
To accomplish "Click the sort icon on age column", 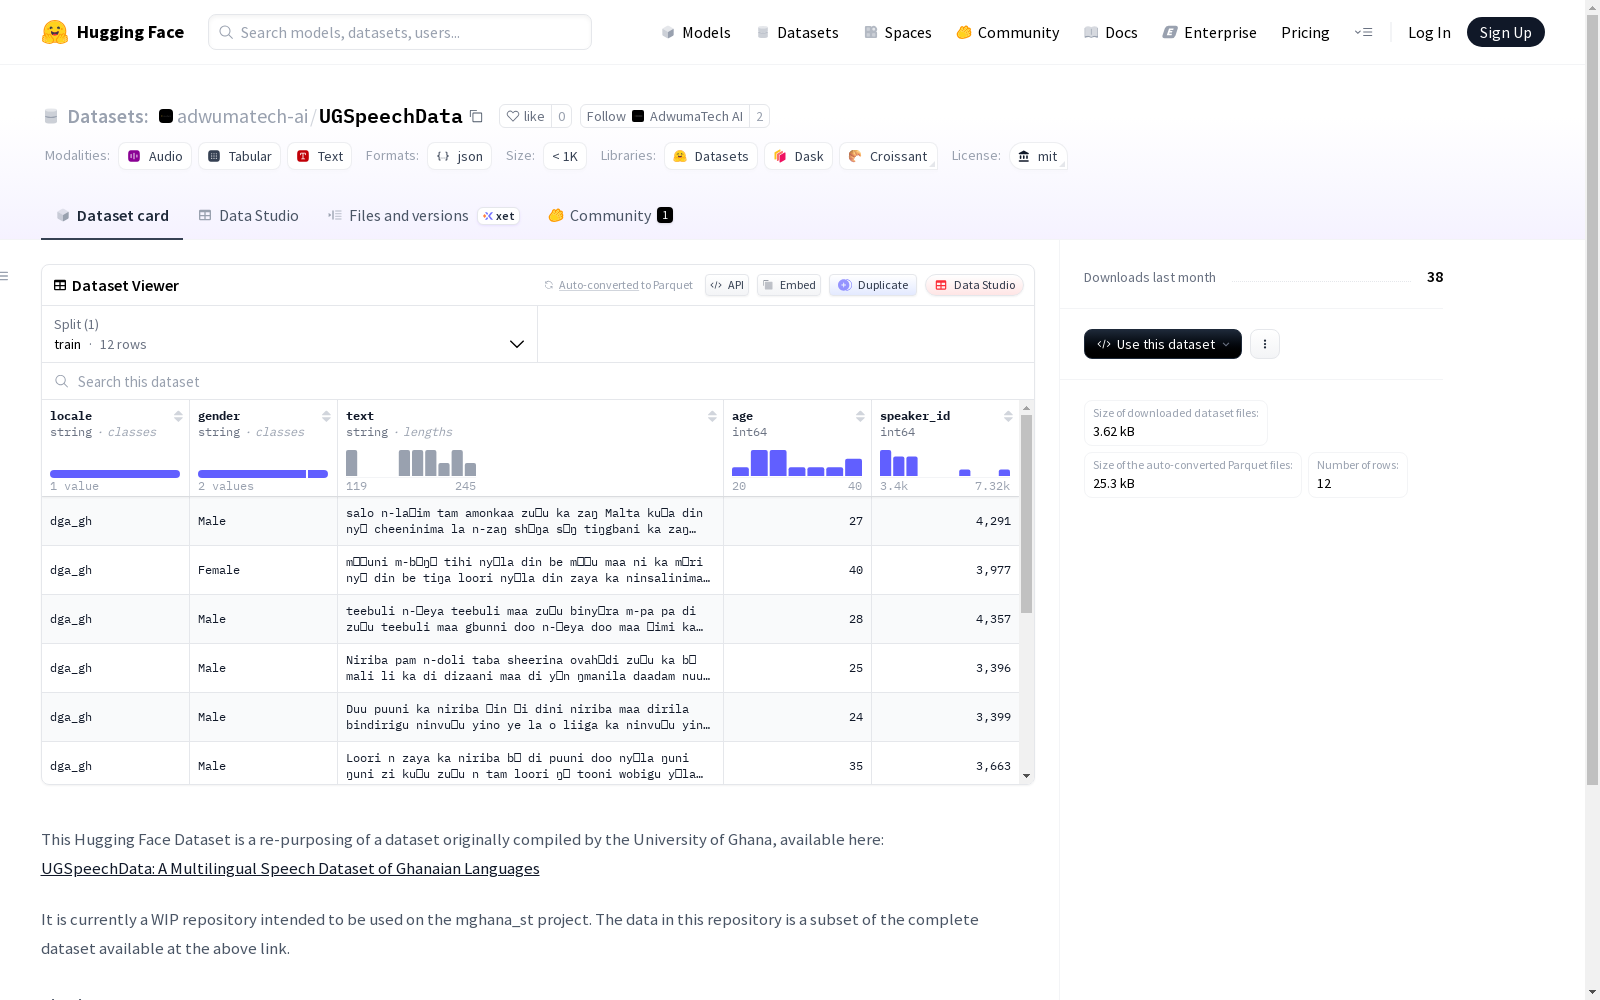I will tap(860, 416).
